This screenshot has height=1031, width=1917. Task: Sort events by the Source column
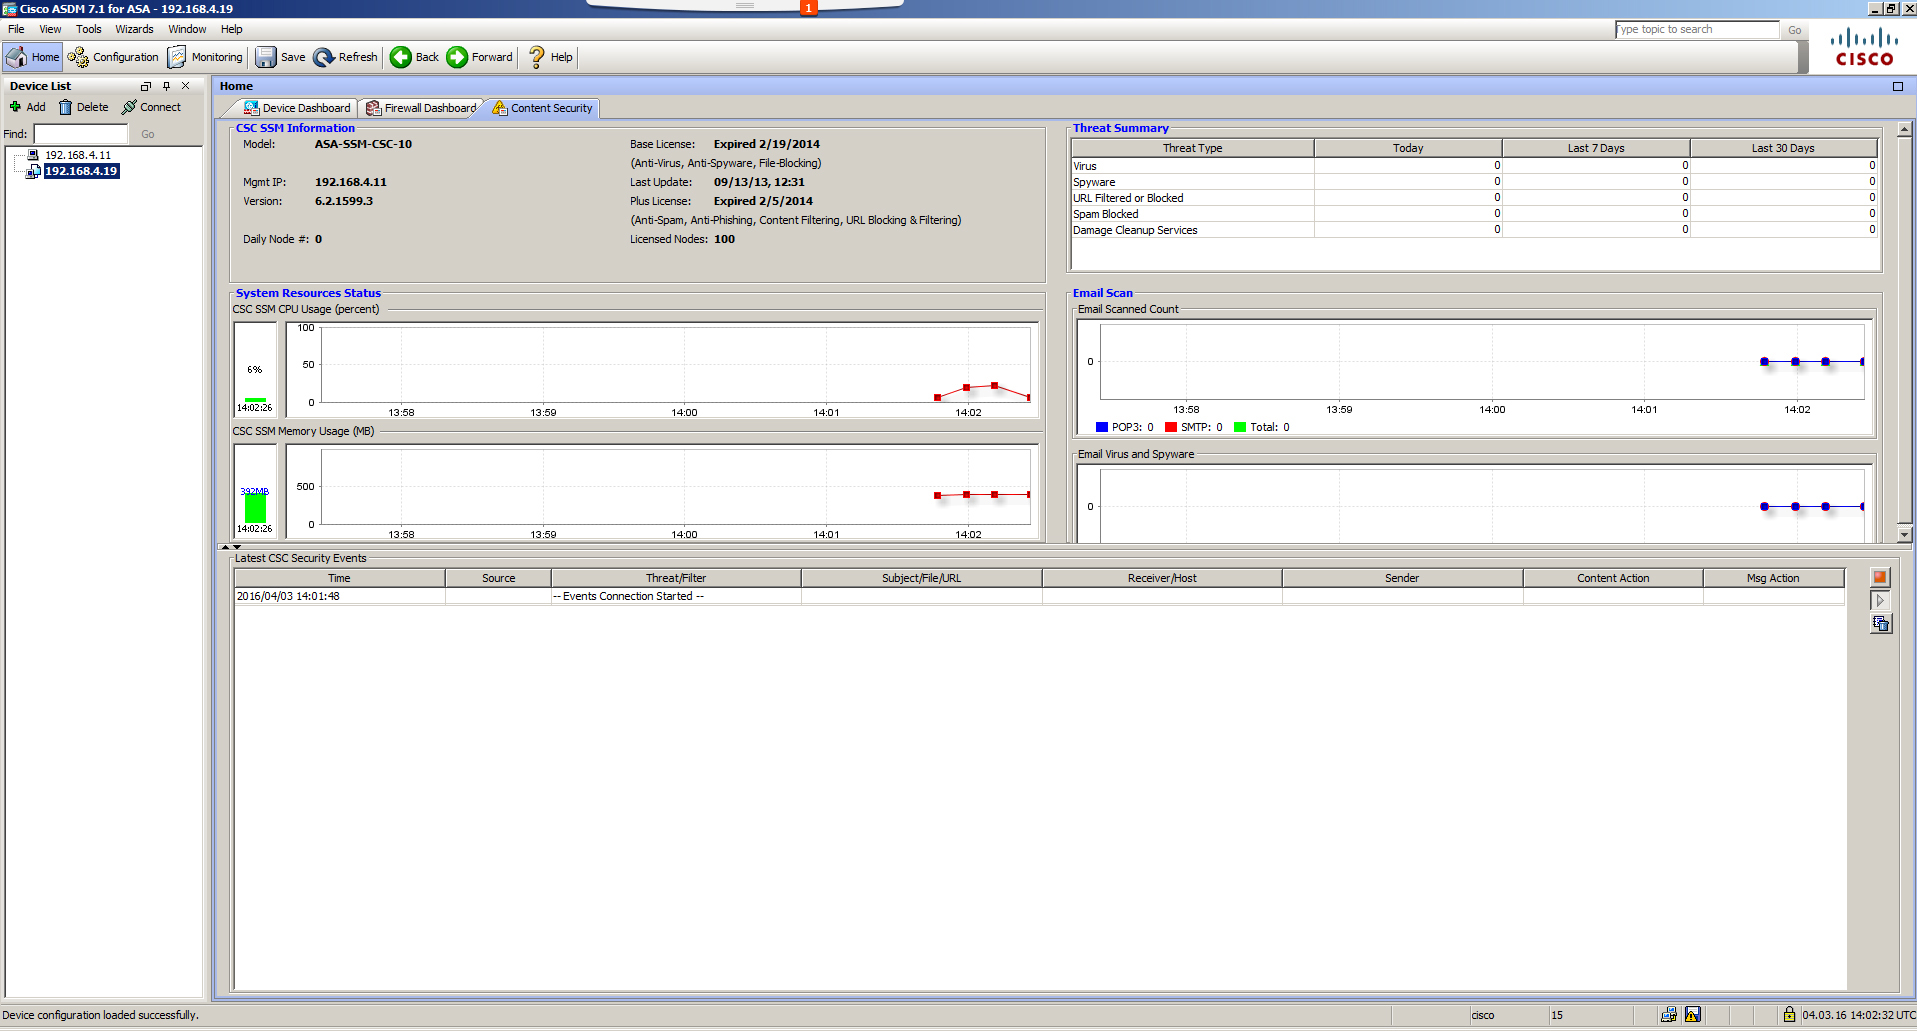pos(498,578)
